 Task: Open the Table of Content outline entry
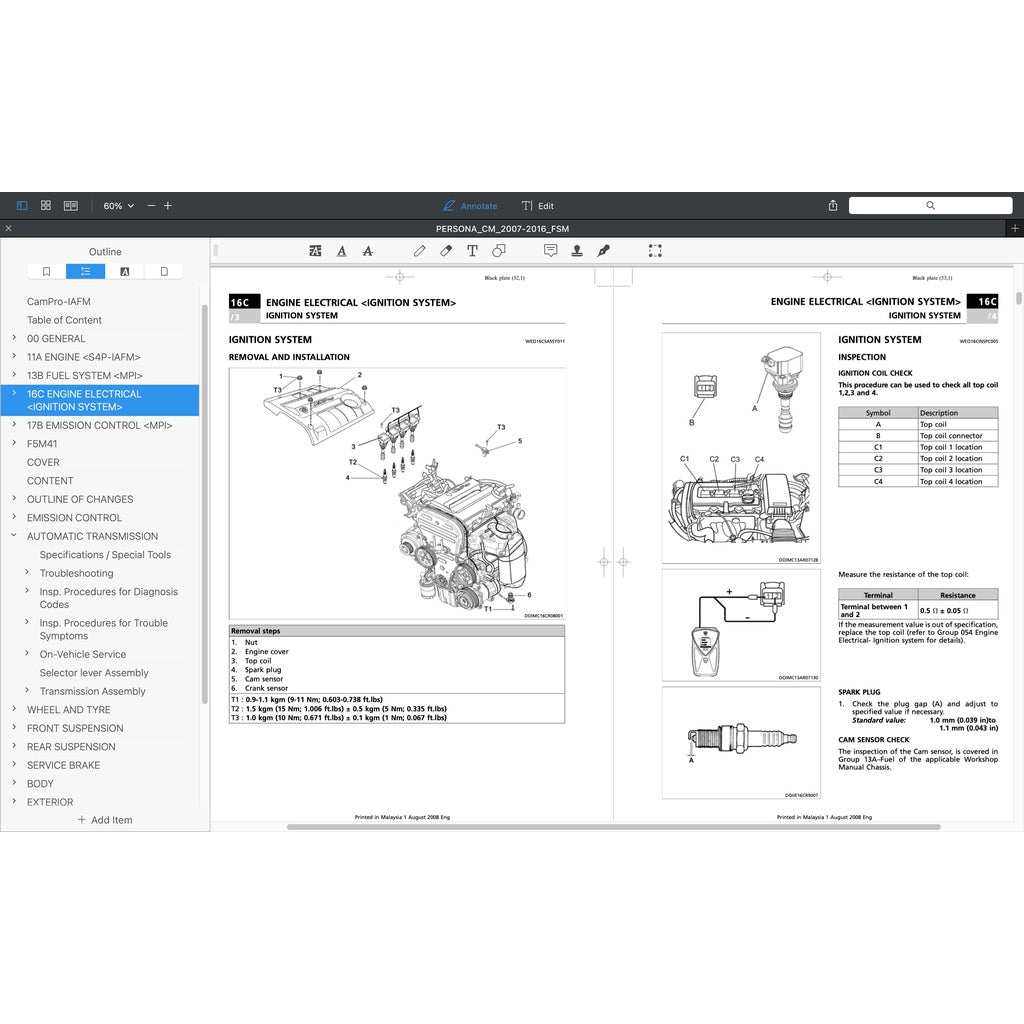(64, 320)
